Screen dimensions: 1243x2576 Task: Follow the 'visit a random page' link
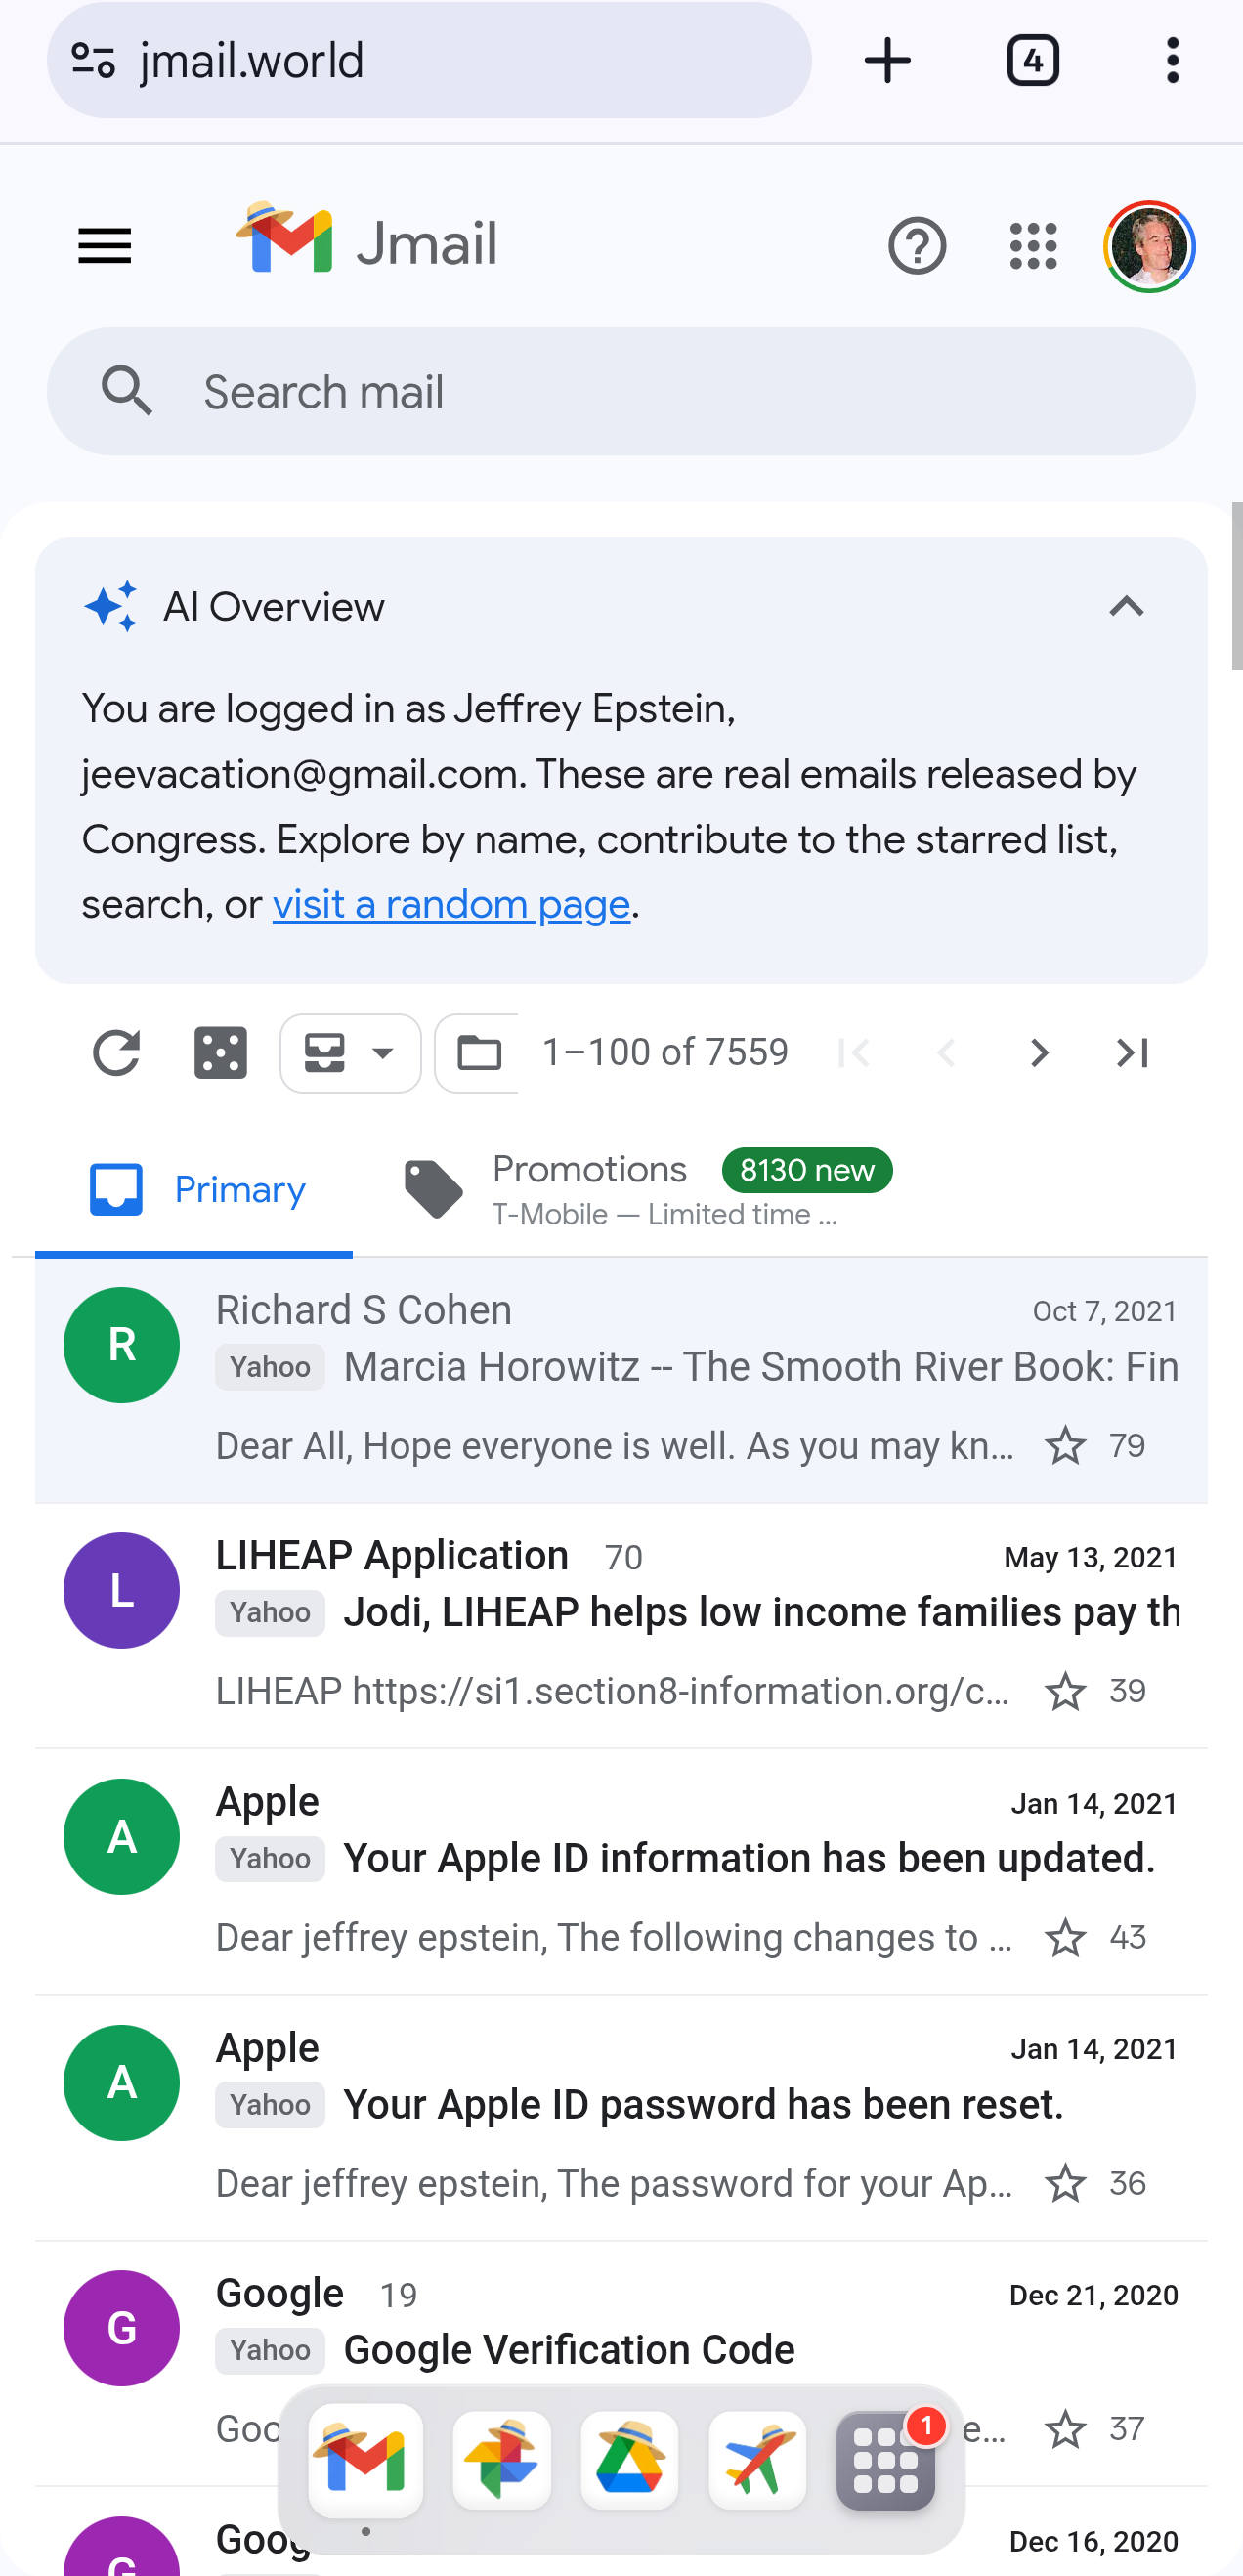(x=451, y=905)
